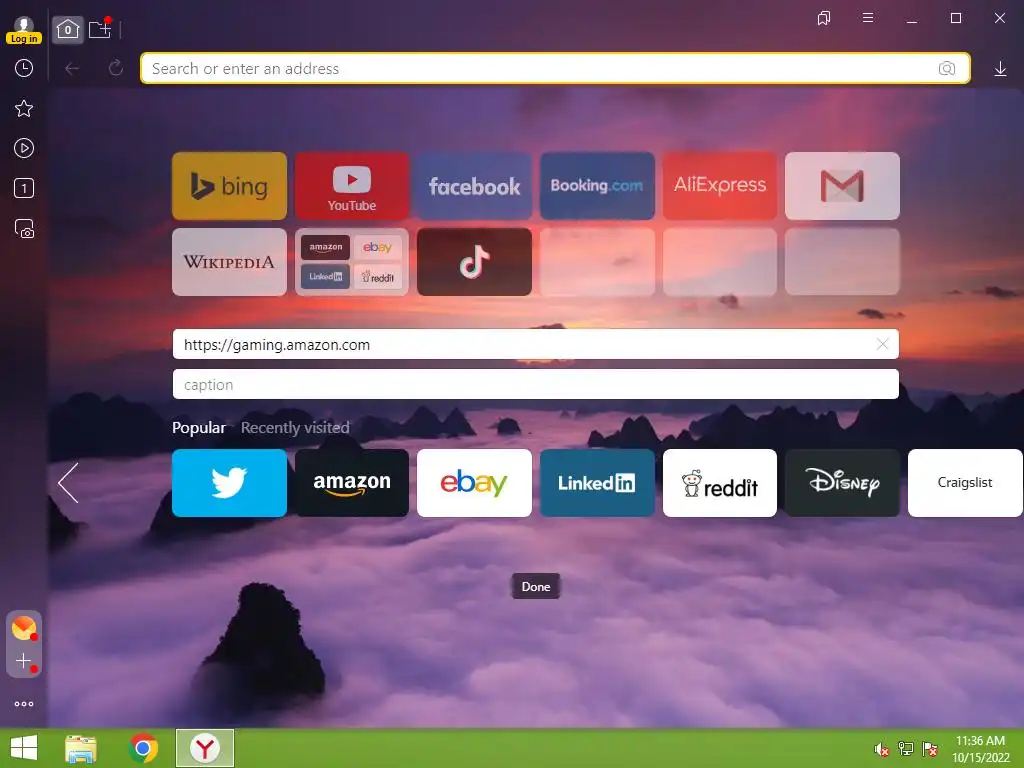Click the previous arrow of popular sites
Viewport: 1024px width, 768px height.
point(69,483)
